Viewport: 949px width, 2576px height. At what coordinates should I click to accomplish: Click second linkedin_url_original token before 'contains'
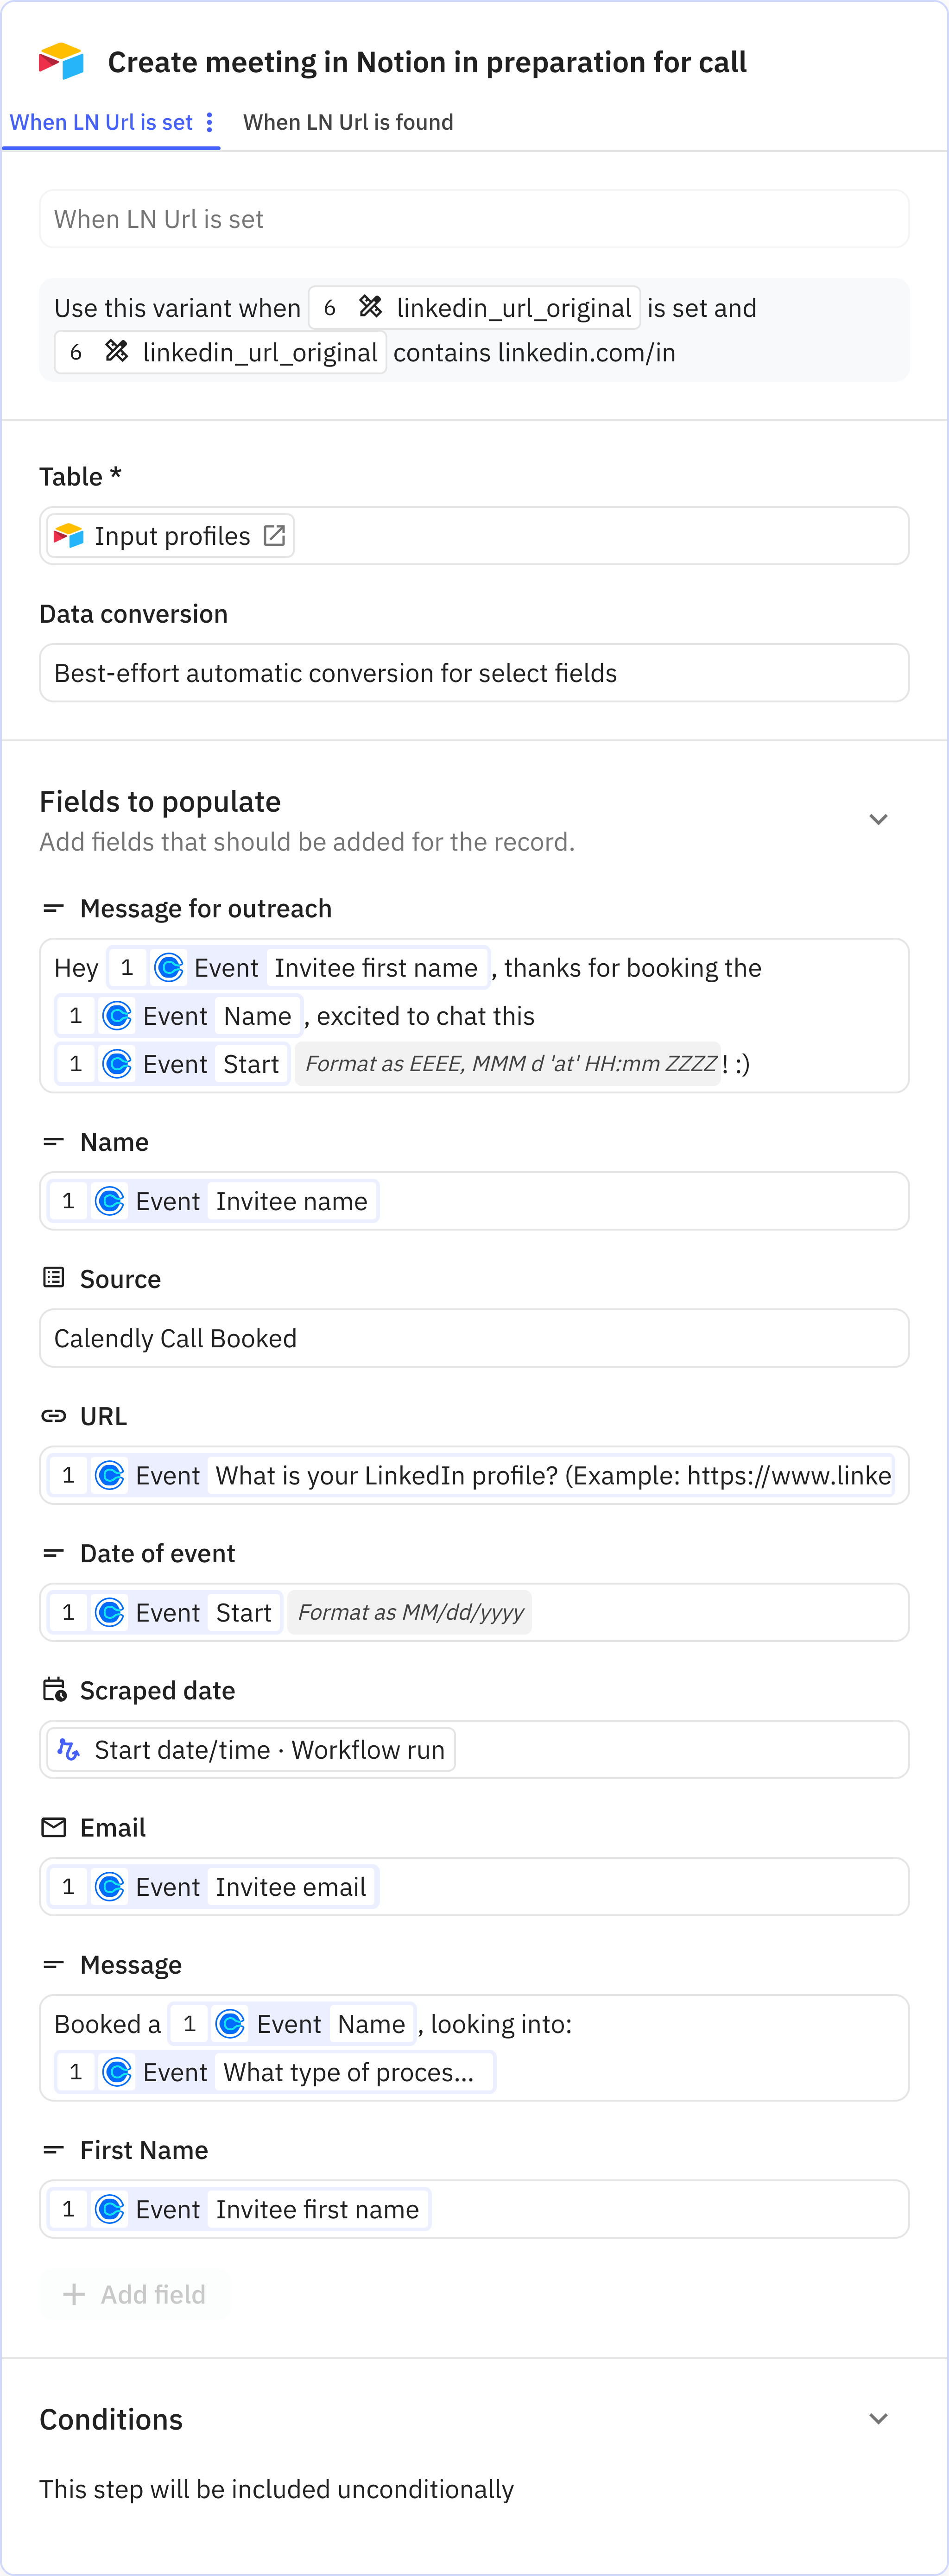point(220,352)
